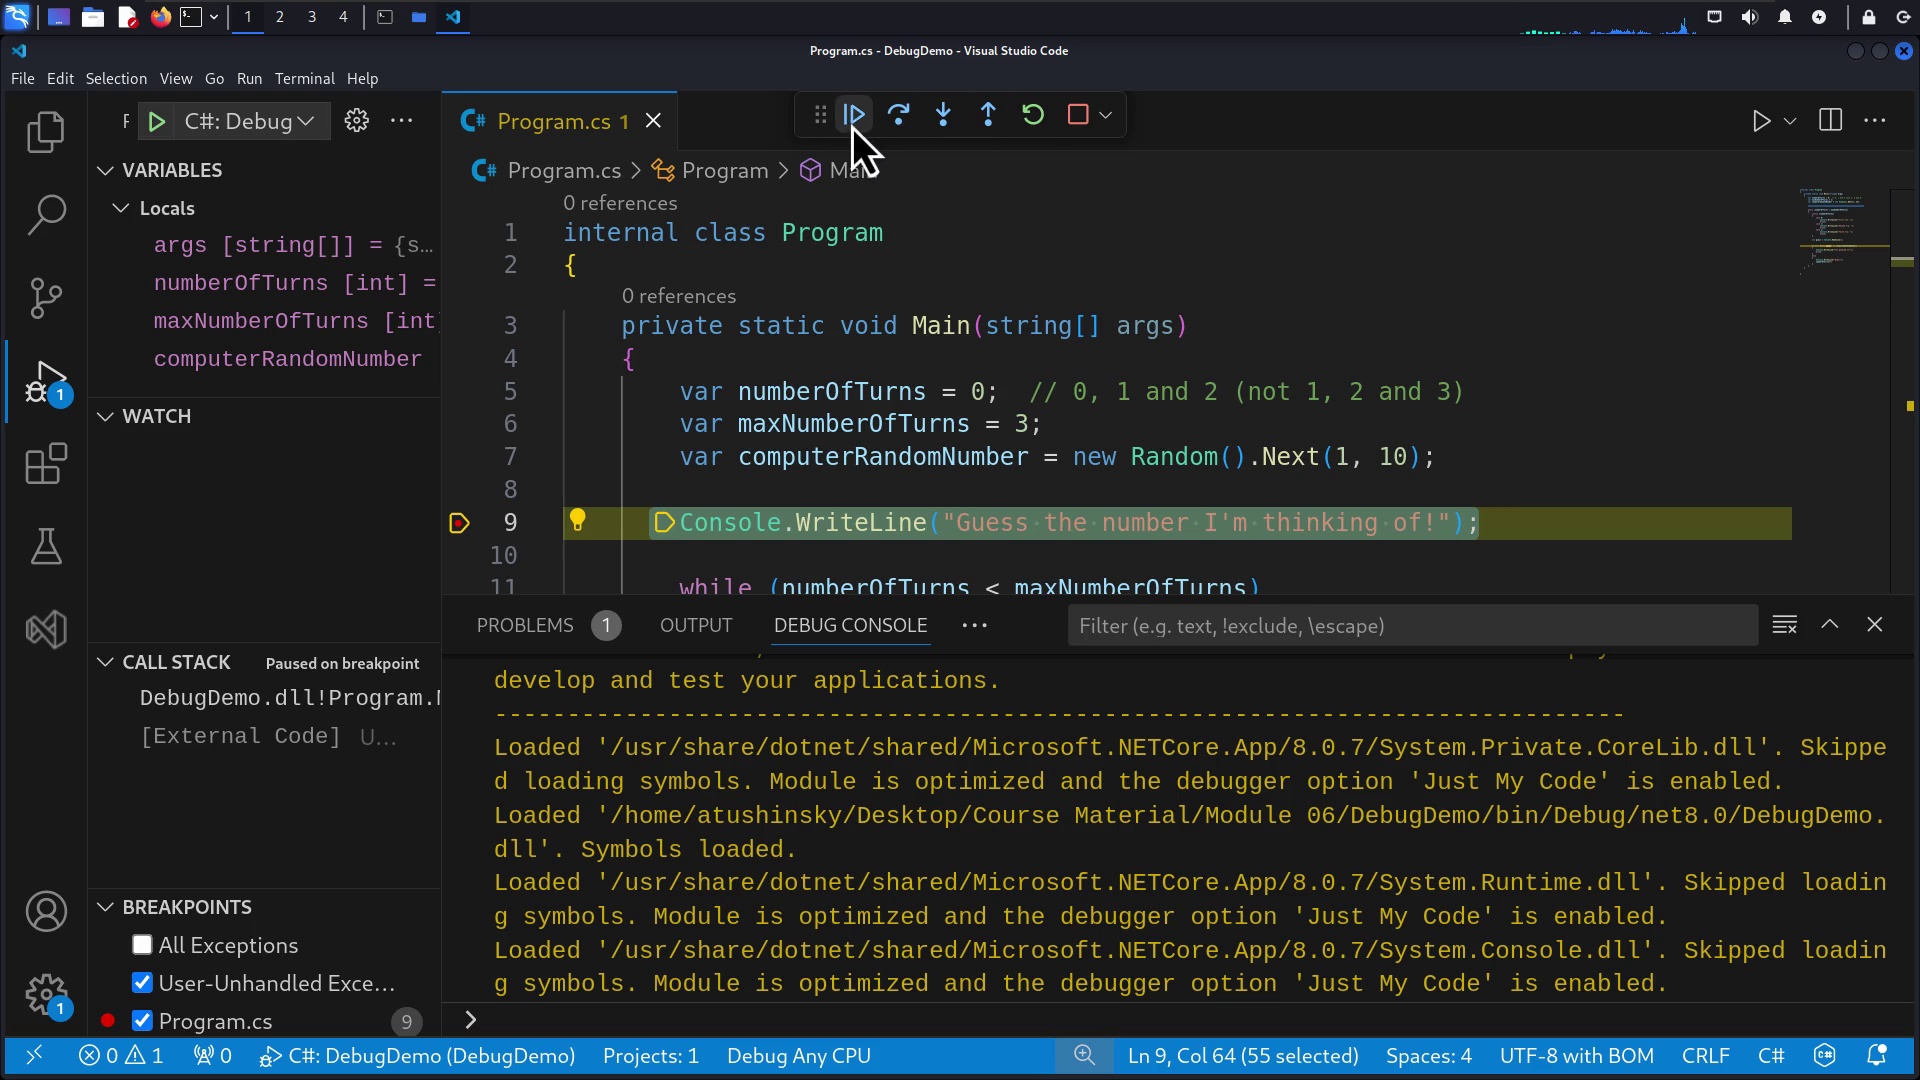Click the Ln 9, Col 64 cursor position status
1920x1080 pixels.
[x=1243, y=1057]
